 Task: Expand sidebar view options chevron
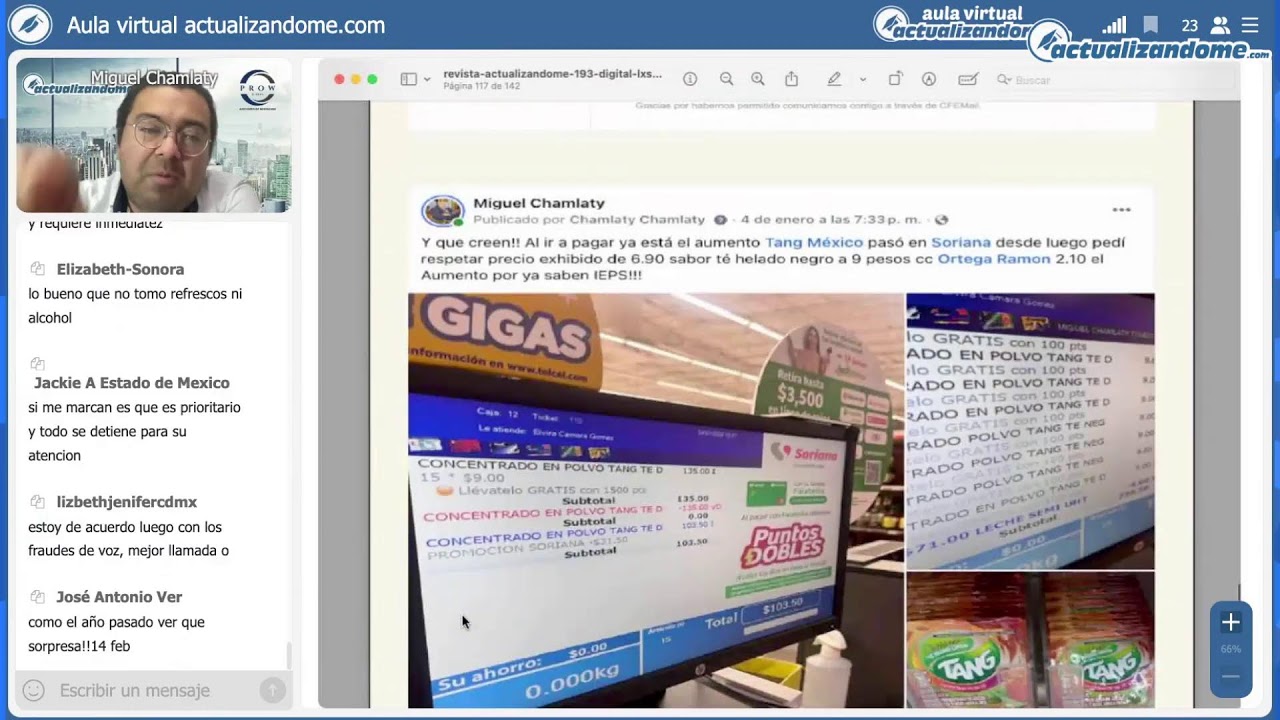(x=427, y=79)
